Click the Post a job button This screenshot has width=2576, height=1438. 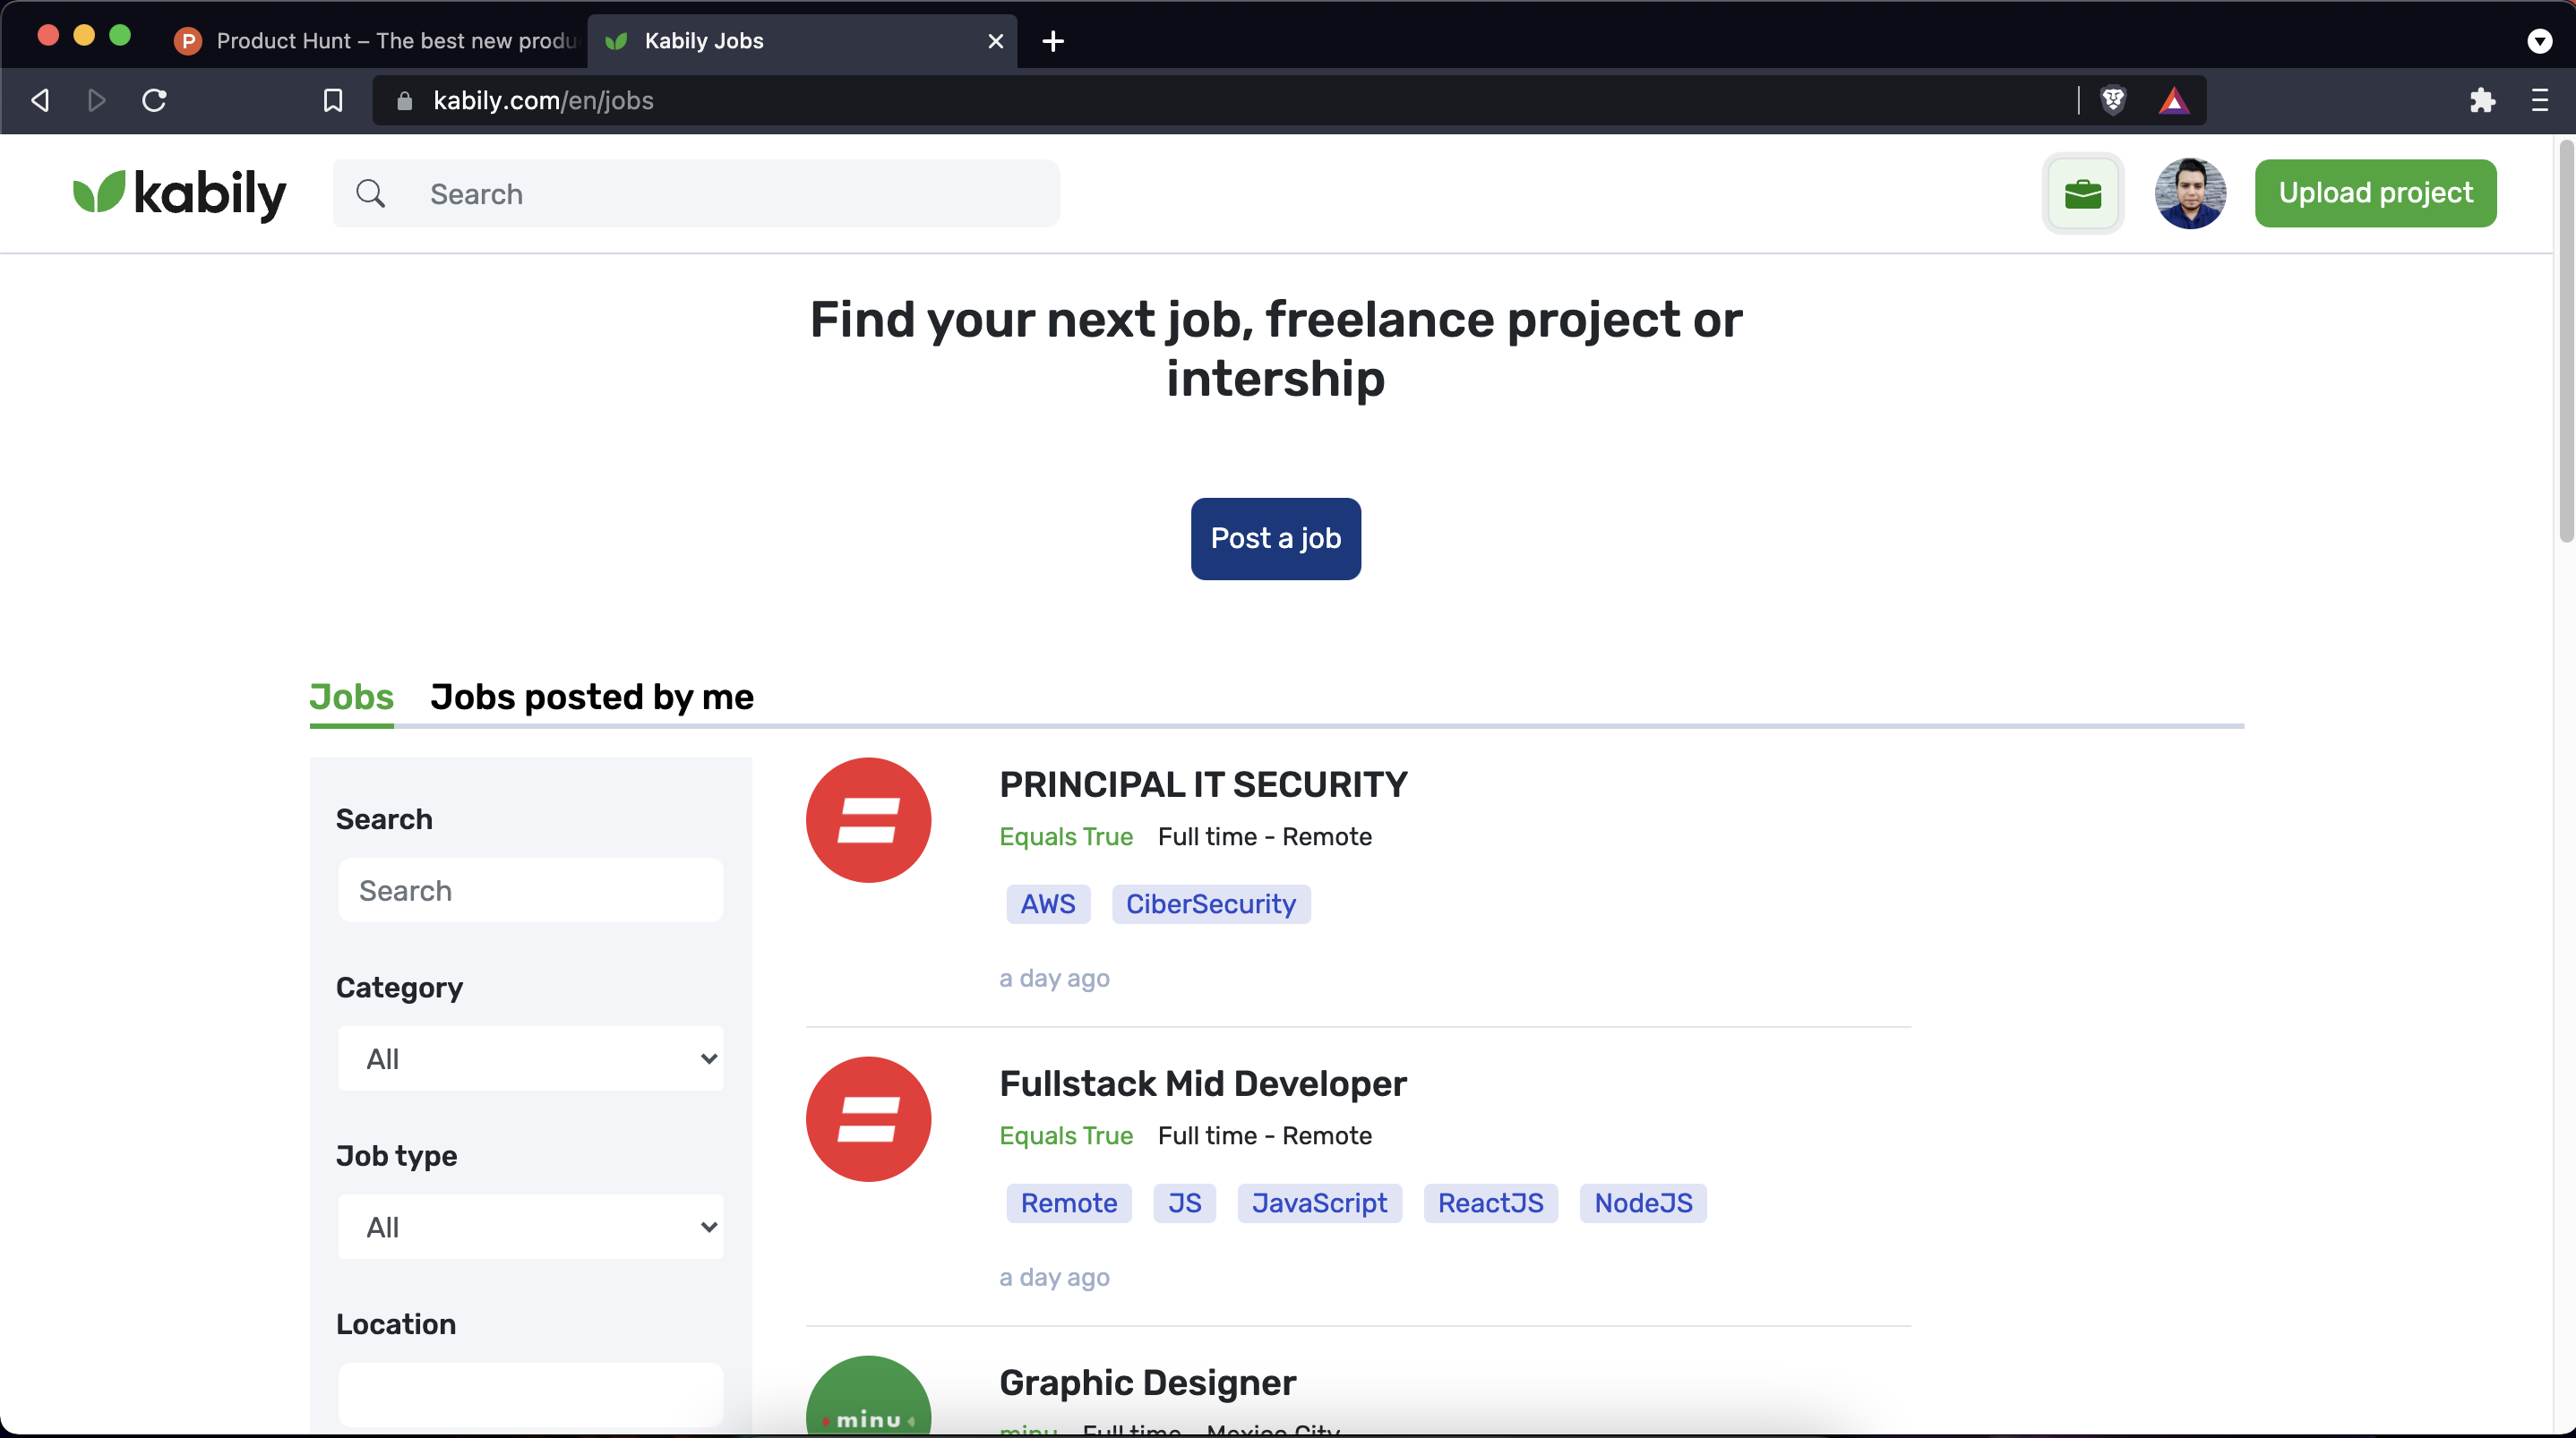point(1275,538)
